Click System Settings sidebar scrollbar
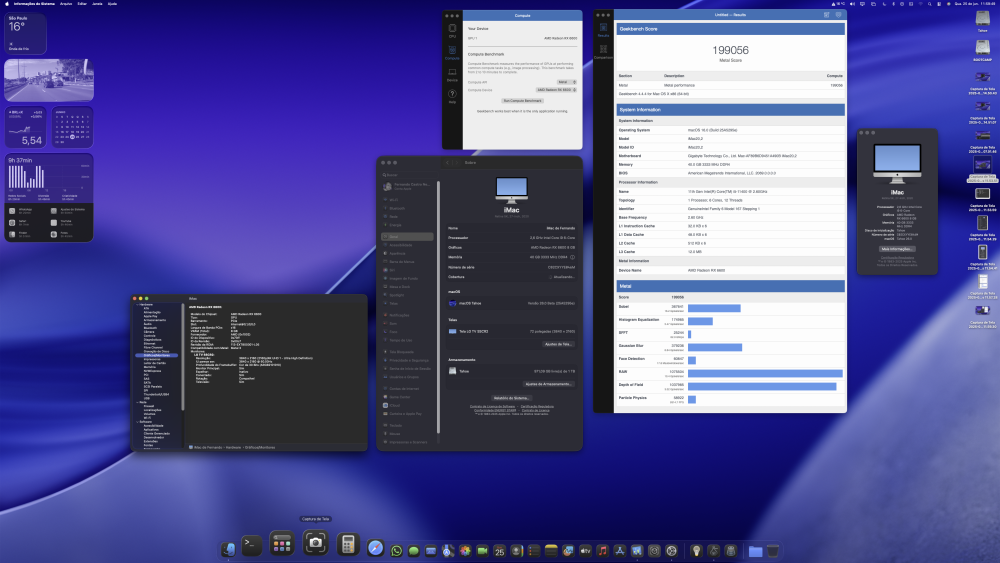 coord(438,306)
